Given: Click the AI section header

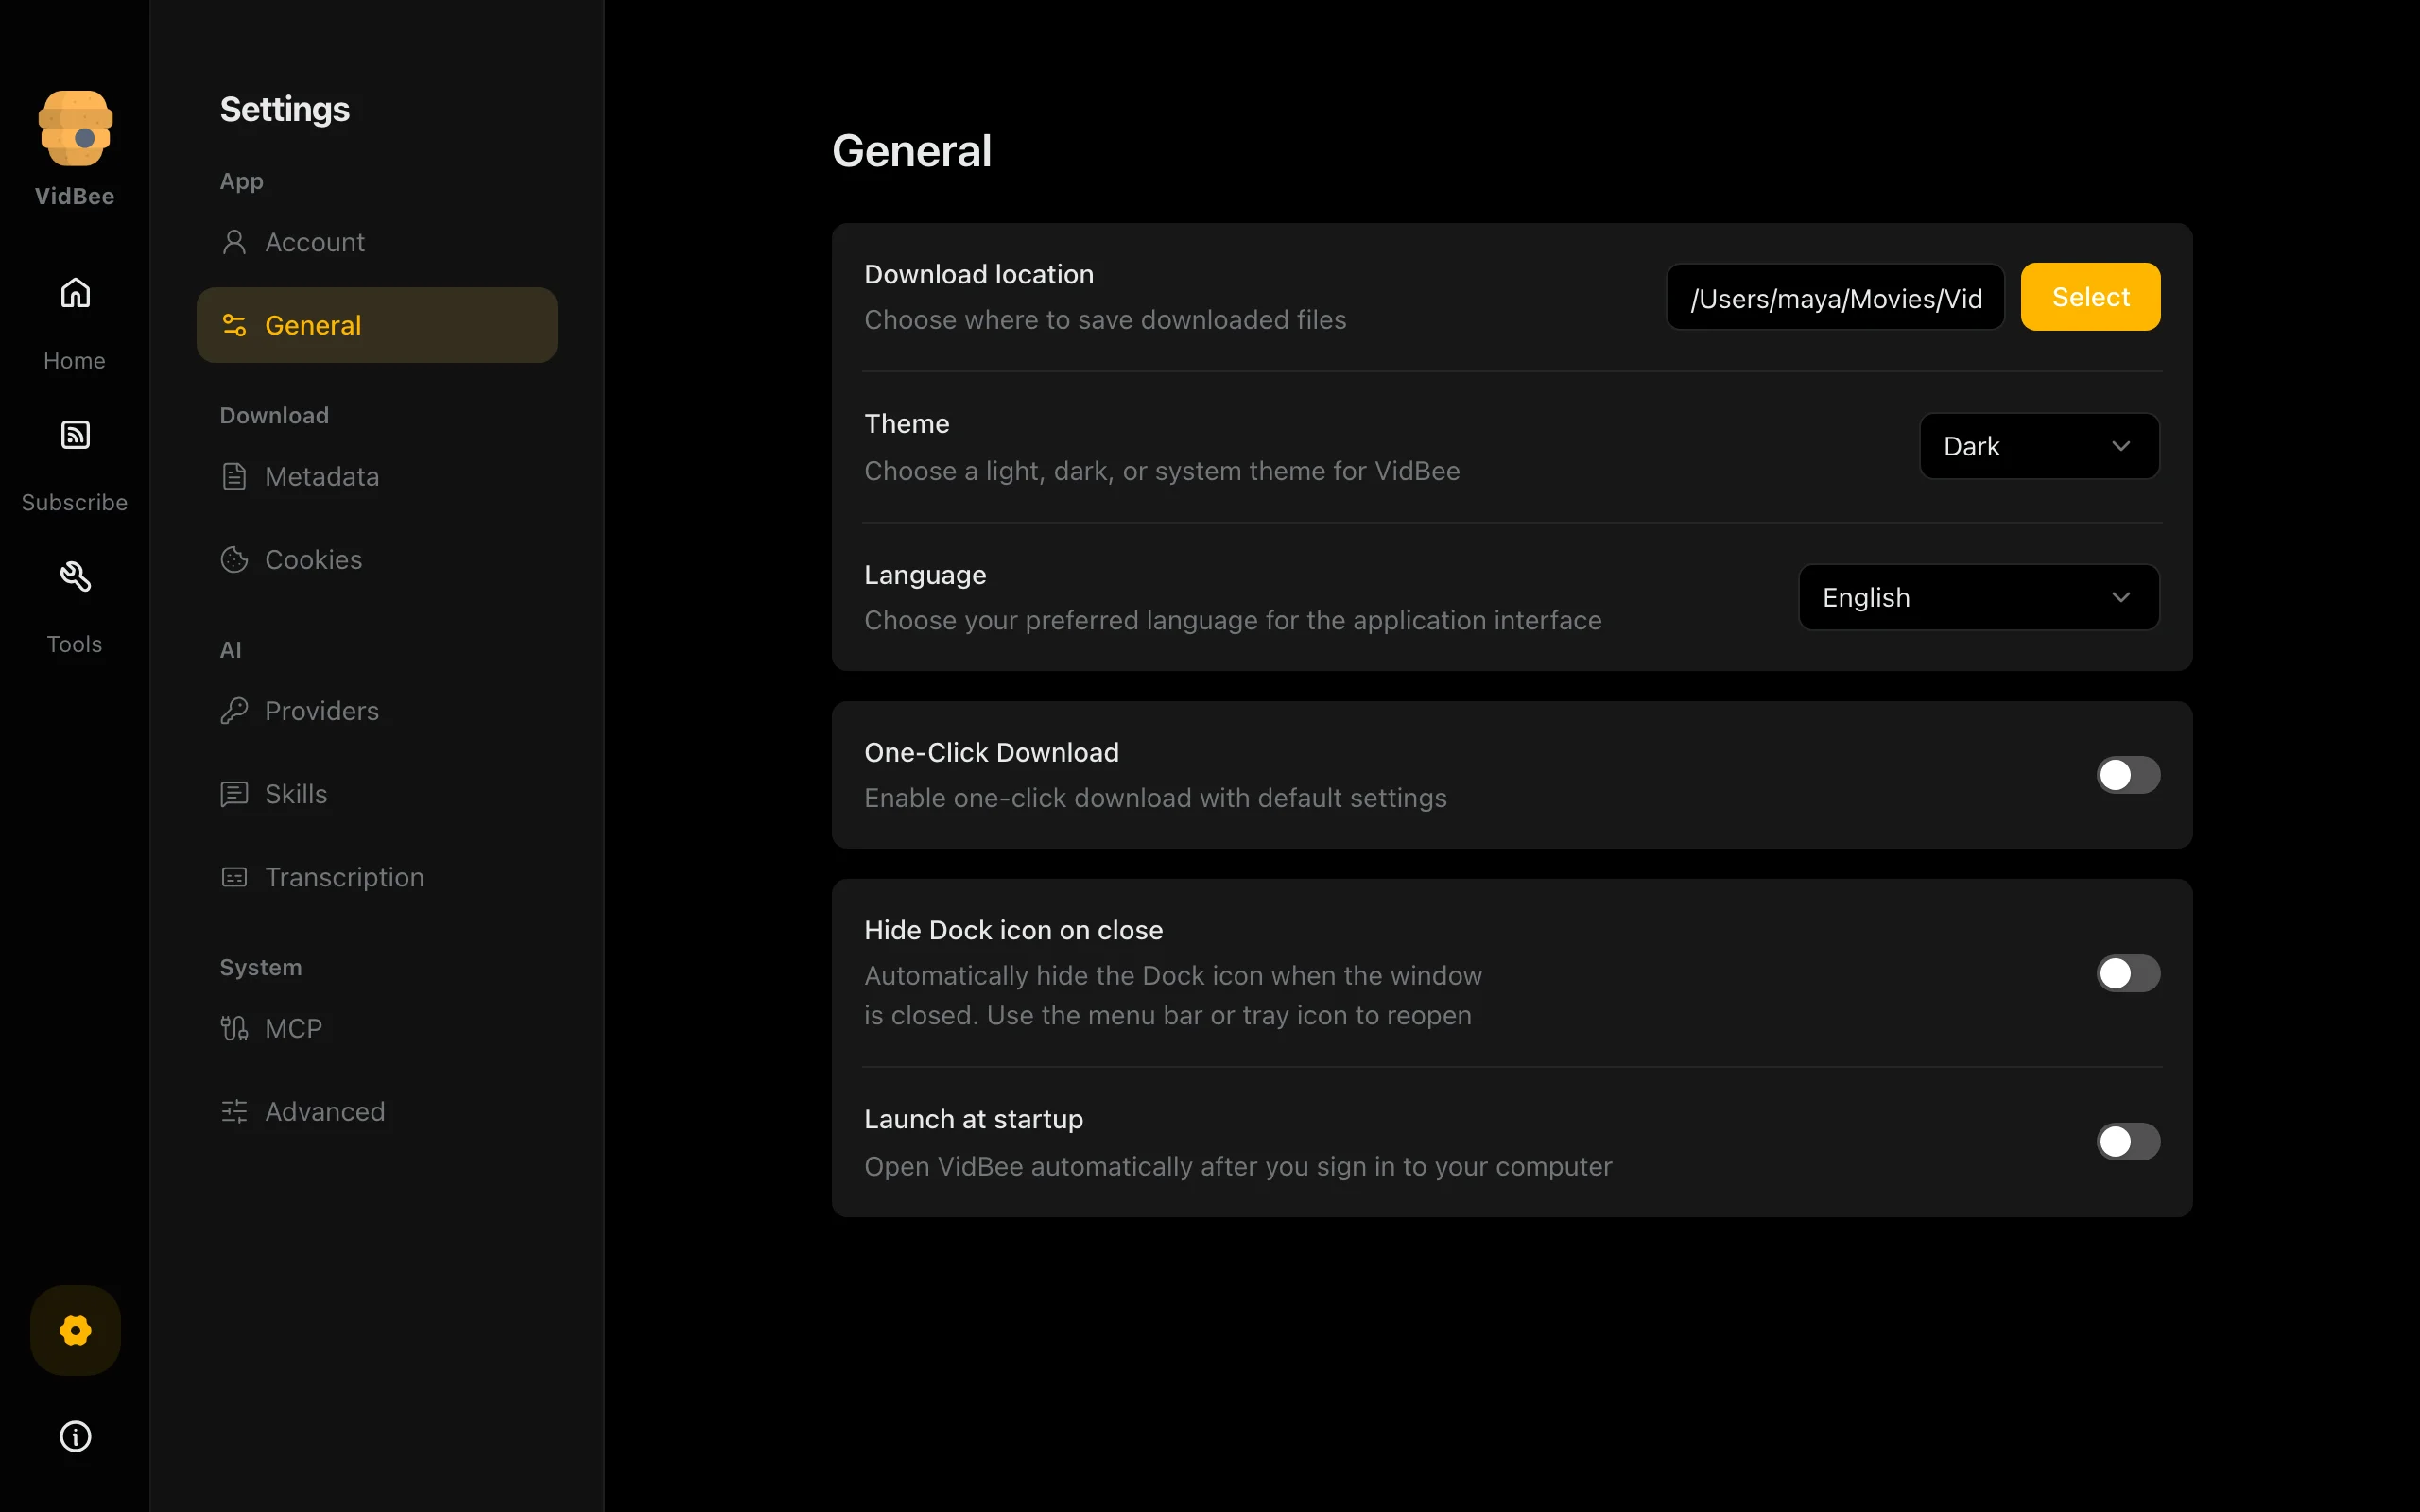Looking at the screenshot, I should 231,650.
